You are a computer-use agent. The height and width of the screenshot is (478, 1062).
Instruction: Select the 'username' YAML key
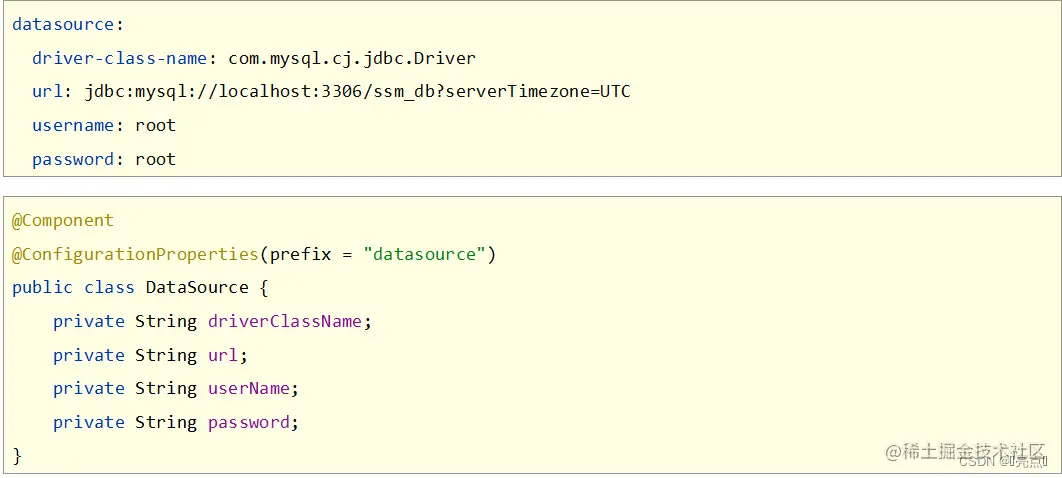click(x=73, y=125)
